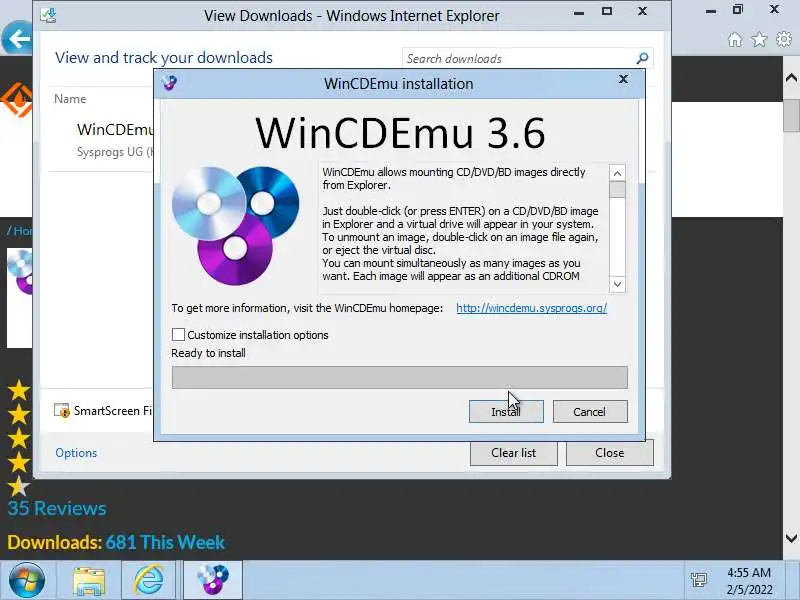The image size is (800, 600).
Task: Check Customize installation options checkbox
Action: [178, 335]
